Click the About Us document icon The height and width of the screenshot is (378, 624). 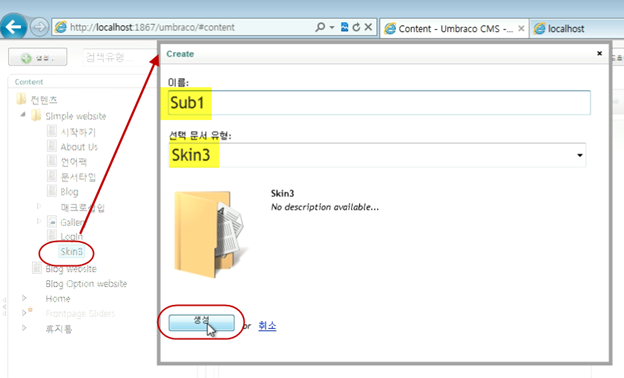coord(52,146)
